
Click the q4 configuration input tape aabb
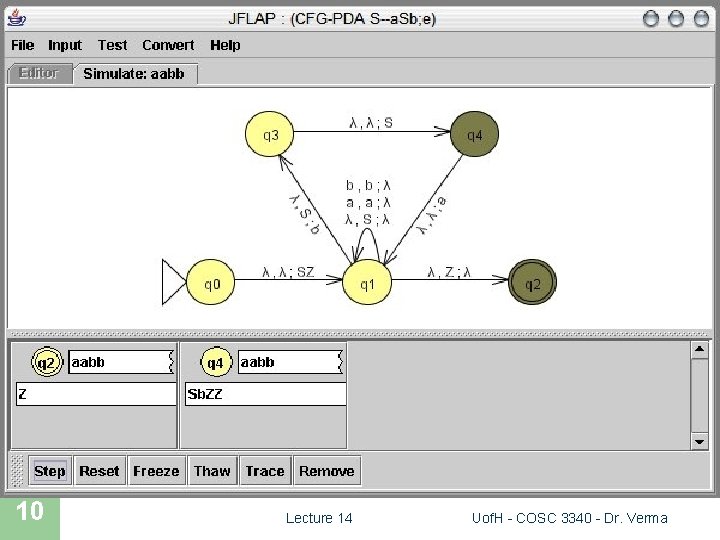tap(291, 362)
